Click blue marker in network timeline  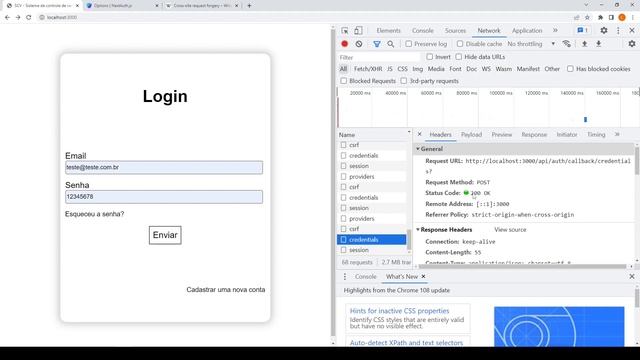(x=585, y=120)
